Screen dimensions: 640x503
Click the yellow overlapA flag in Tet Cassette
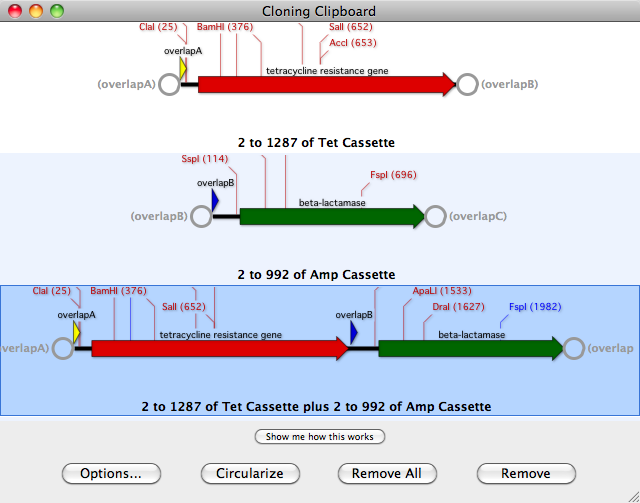pyautogui.click(x=183, y=68)
